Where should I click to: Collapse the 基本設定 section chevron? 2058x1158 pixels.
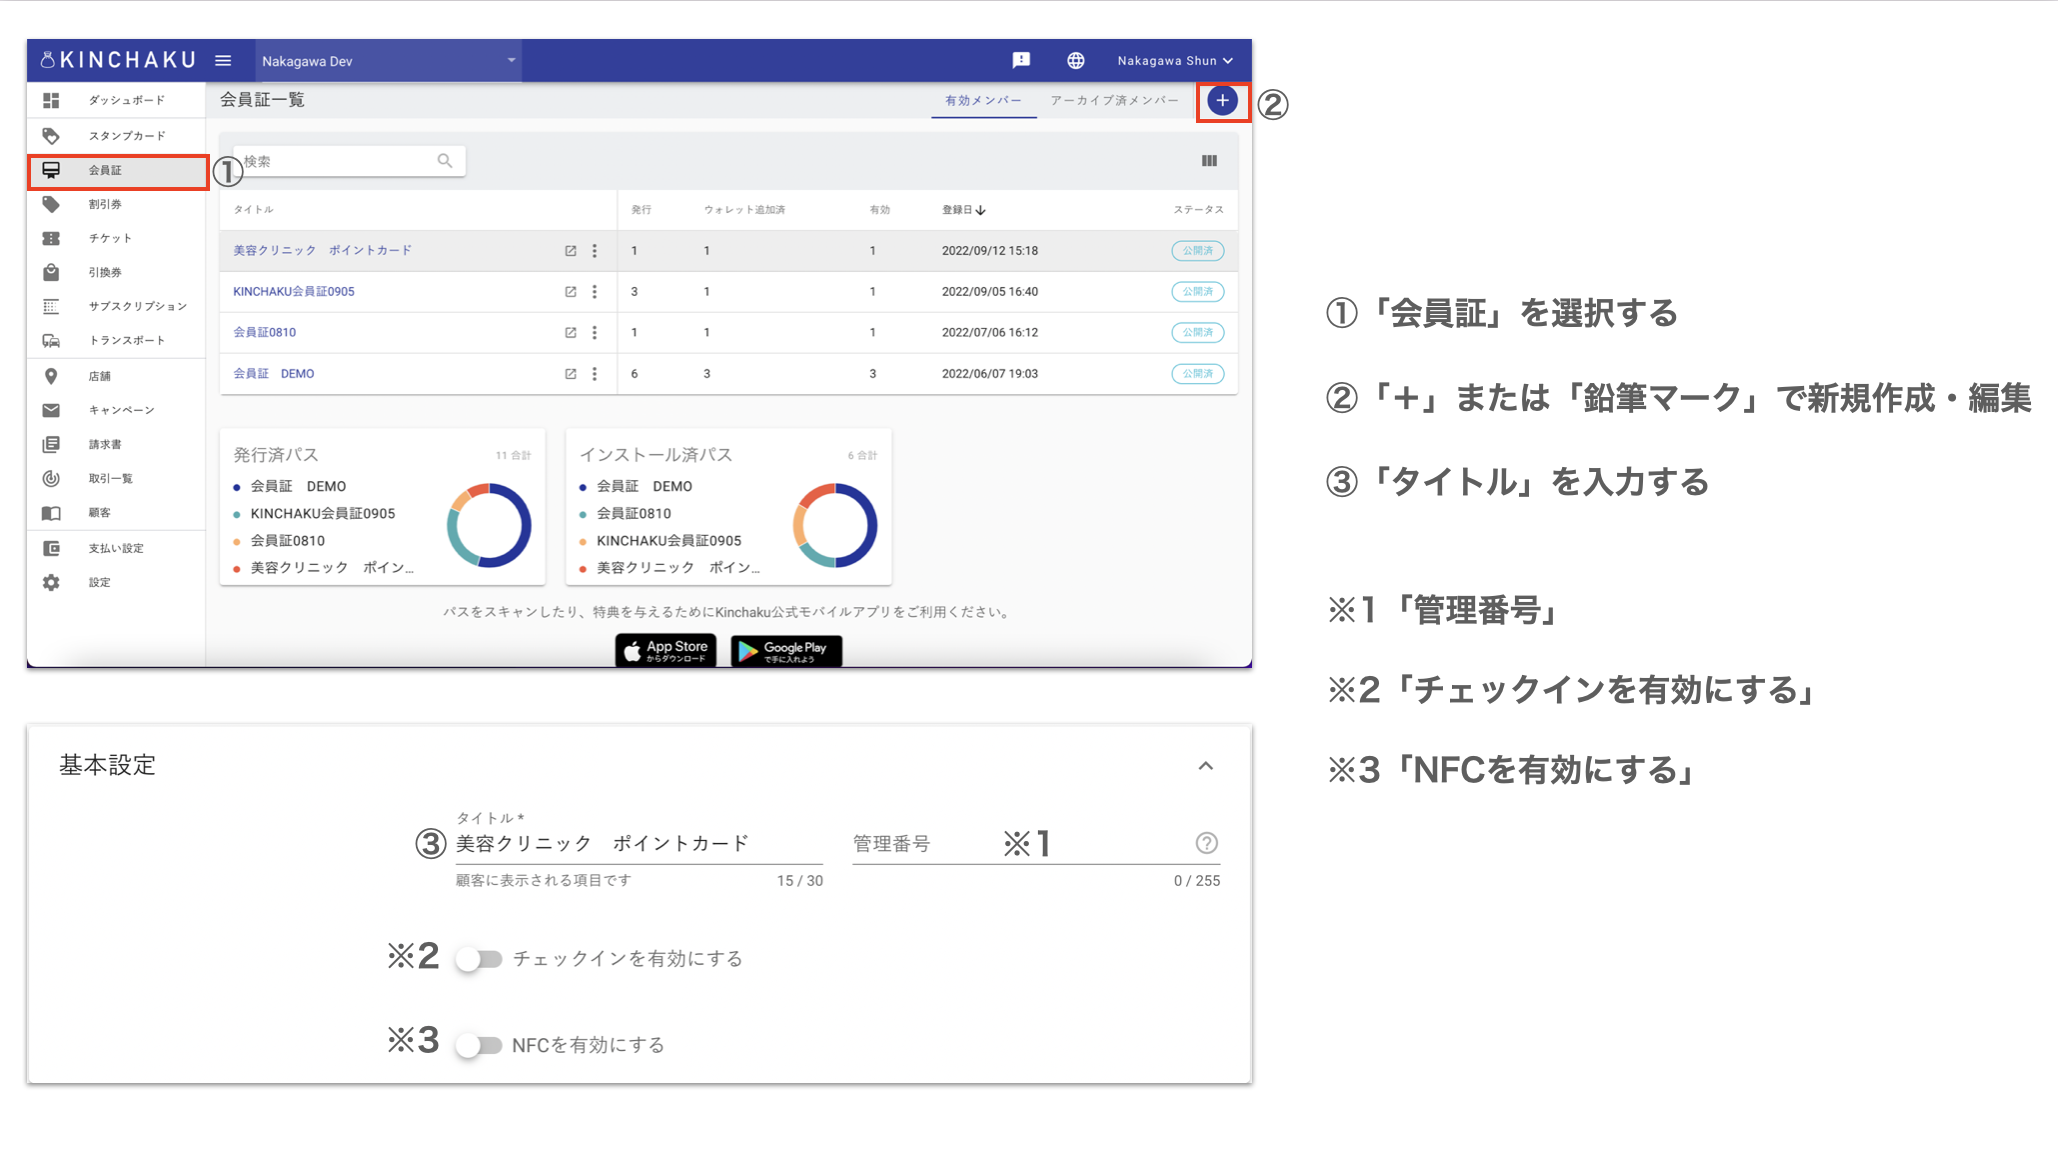click(x=1205, y=766)
